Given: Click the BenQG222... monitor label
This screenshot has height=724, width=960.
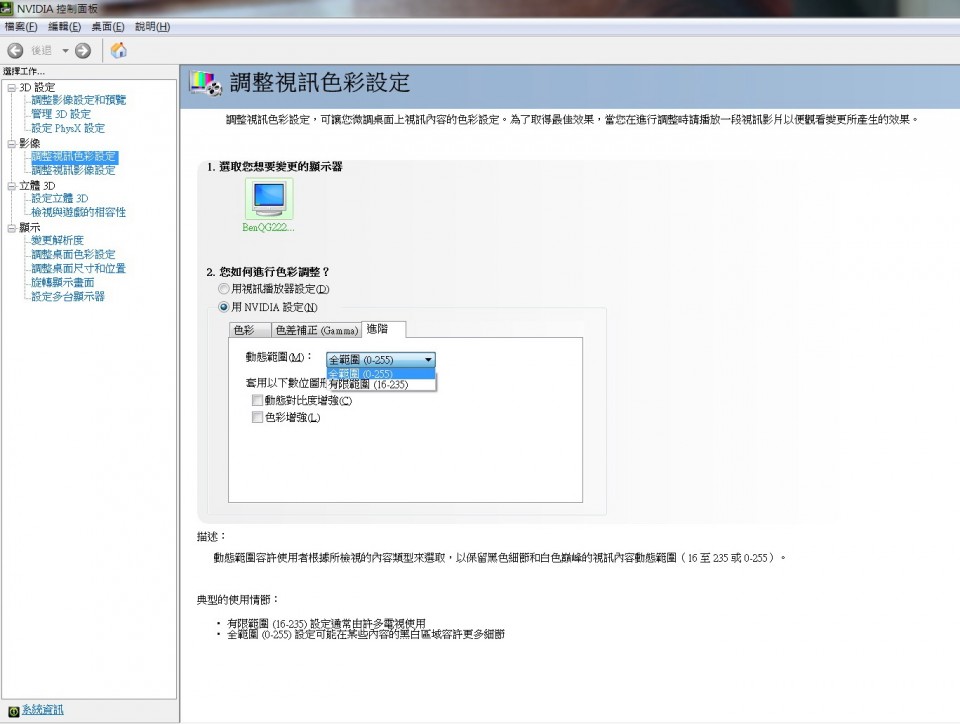Looking at the screenshot, I should pos(268,228).
